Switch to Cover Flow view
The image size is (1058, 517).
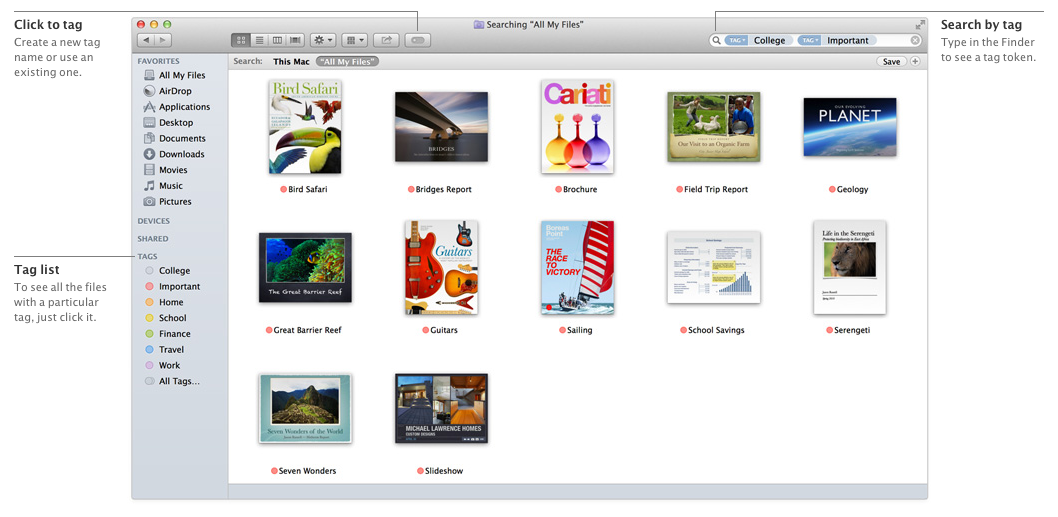296,40
